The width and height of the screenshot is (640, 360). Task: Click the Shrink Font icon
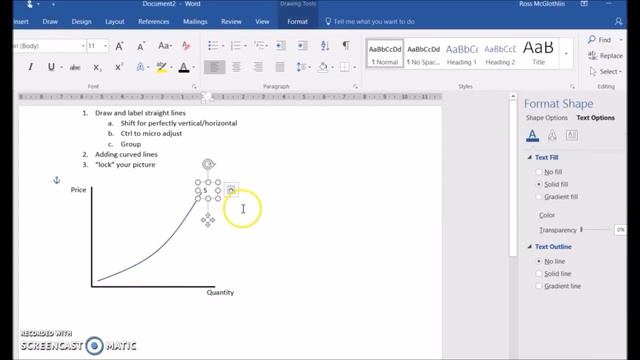point(141,46)
